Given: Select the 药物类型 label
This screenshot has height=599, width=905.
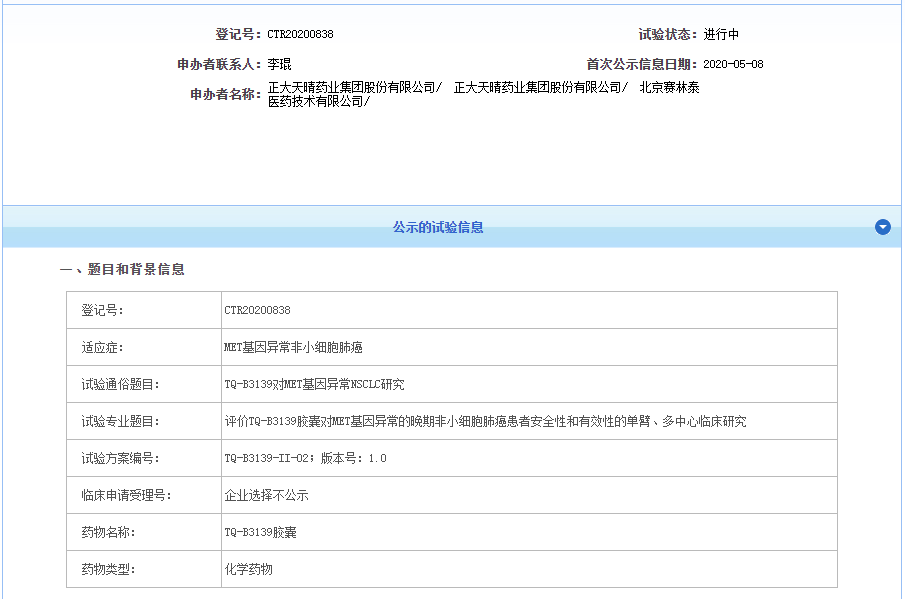Looking at the screenshot, I should tap(109, 569).
